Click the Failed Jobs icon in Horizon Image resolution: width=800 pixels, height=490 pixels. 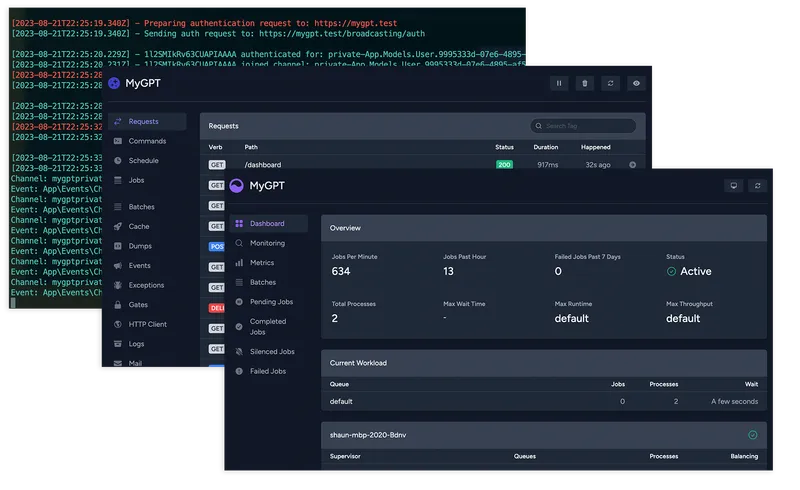239,371
